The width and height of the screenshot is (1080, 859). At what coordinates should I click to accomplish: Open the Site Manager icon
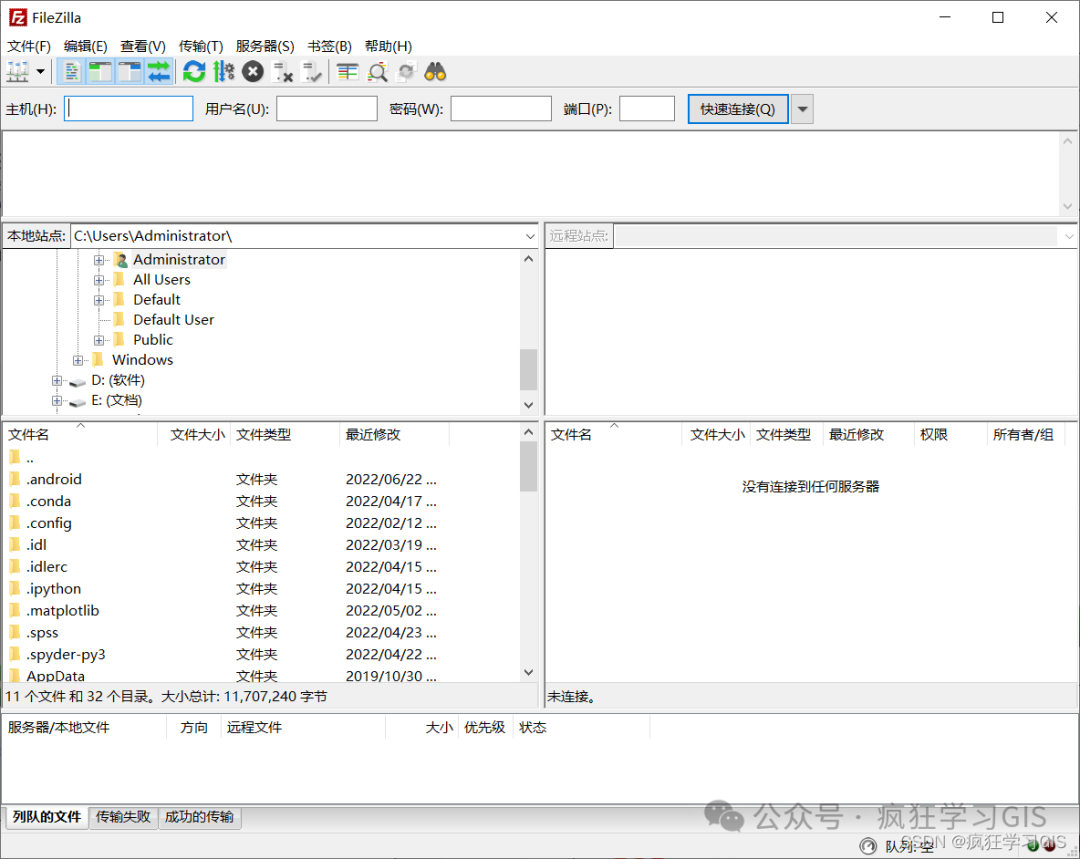tap(18, 72)
